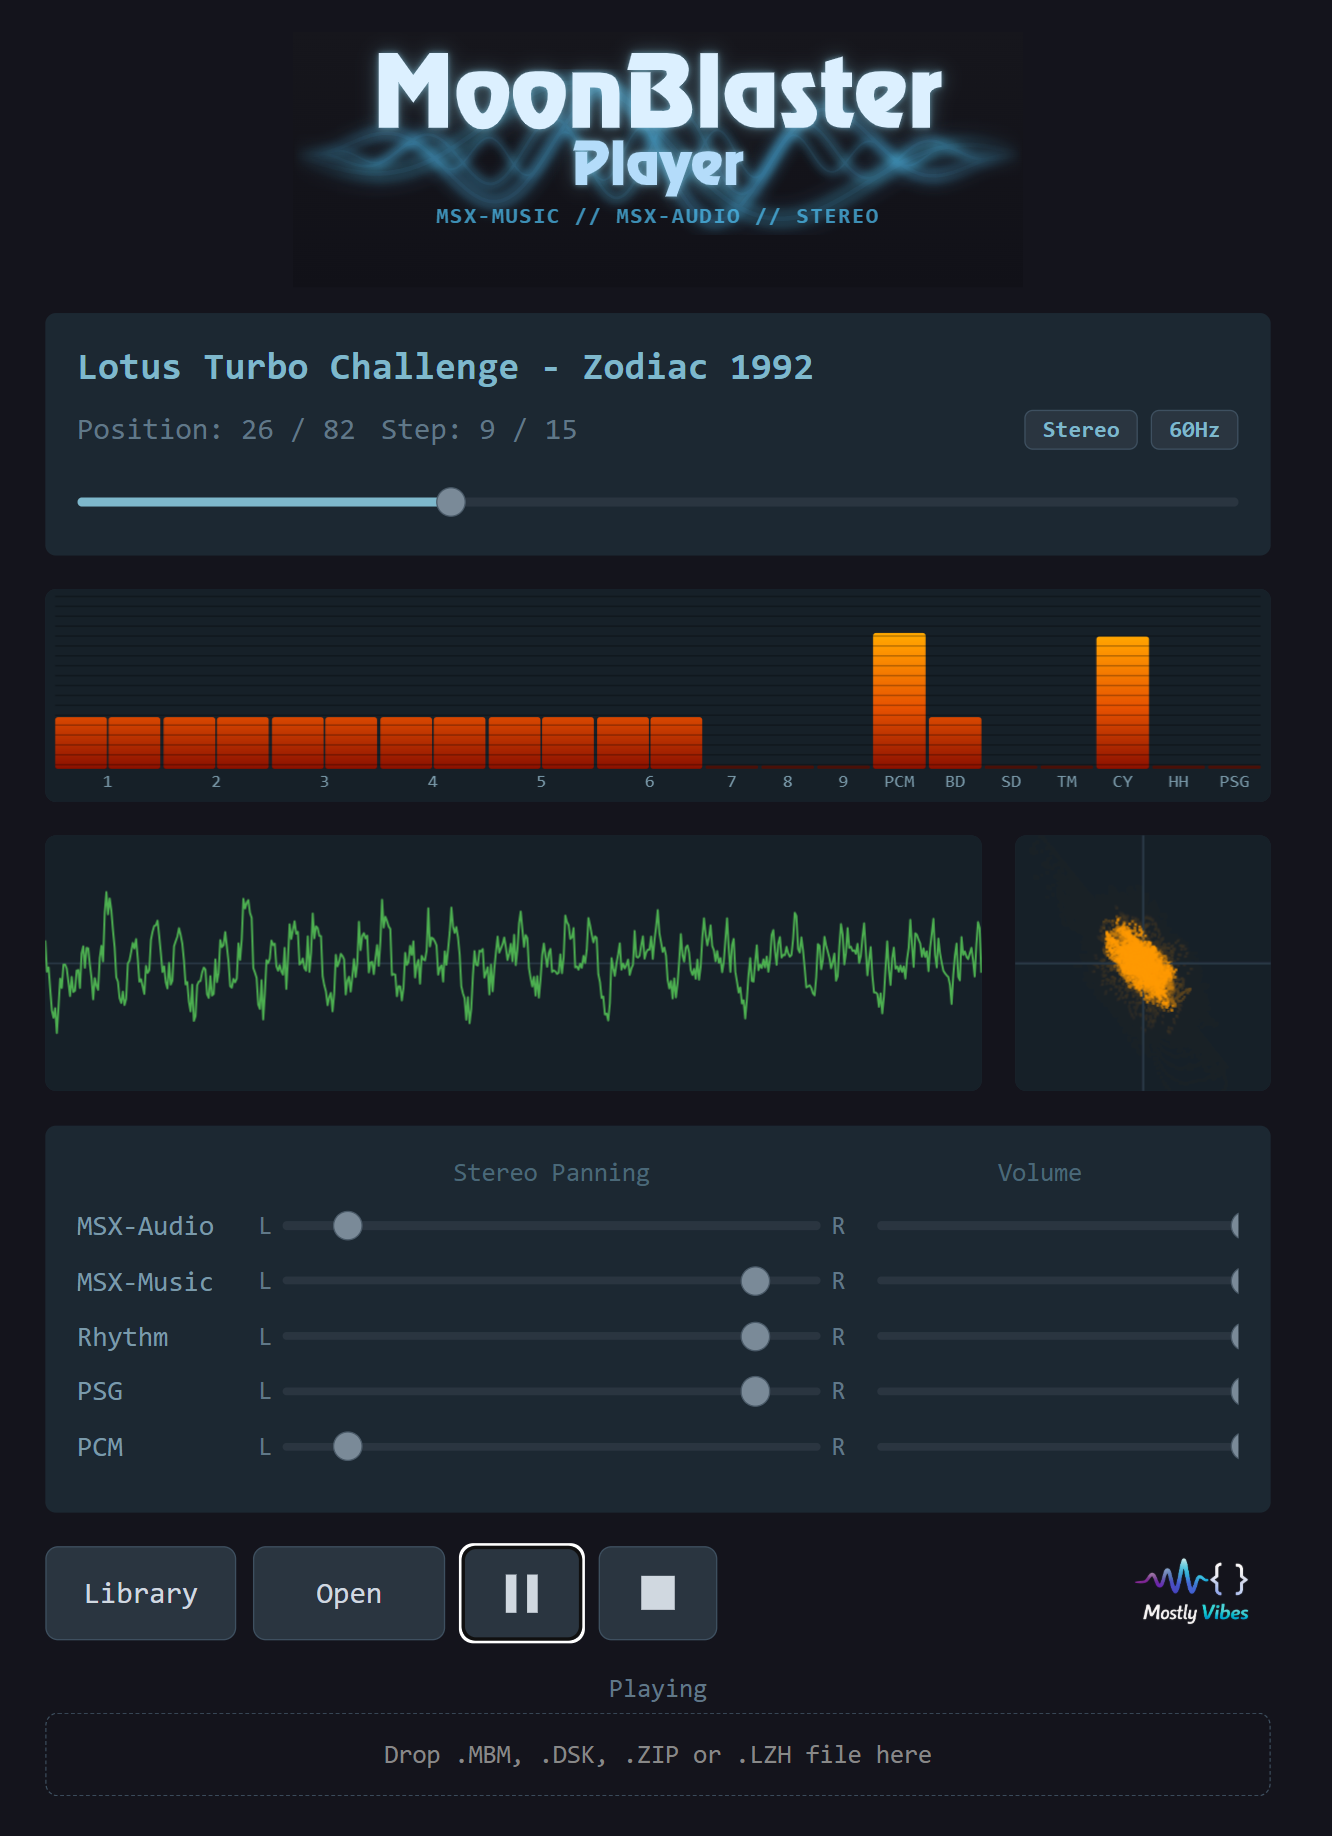
Task: Click the 'Playing' status text
Action: click(658, 1689)
